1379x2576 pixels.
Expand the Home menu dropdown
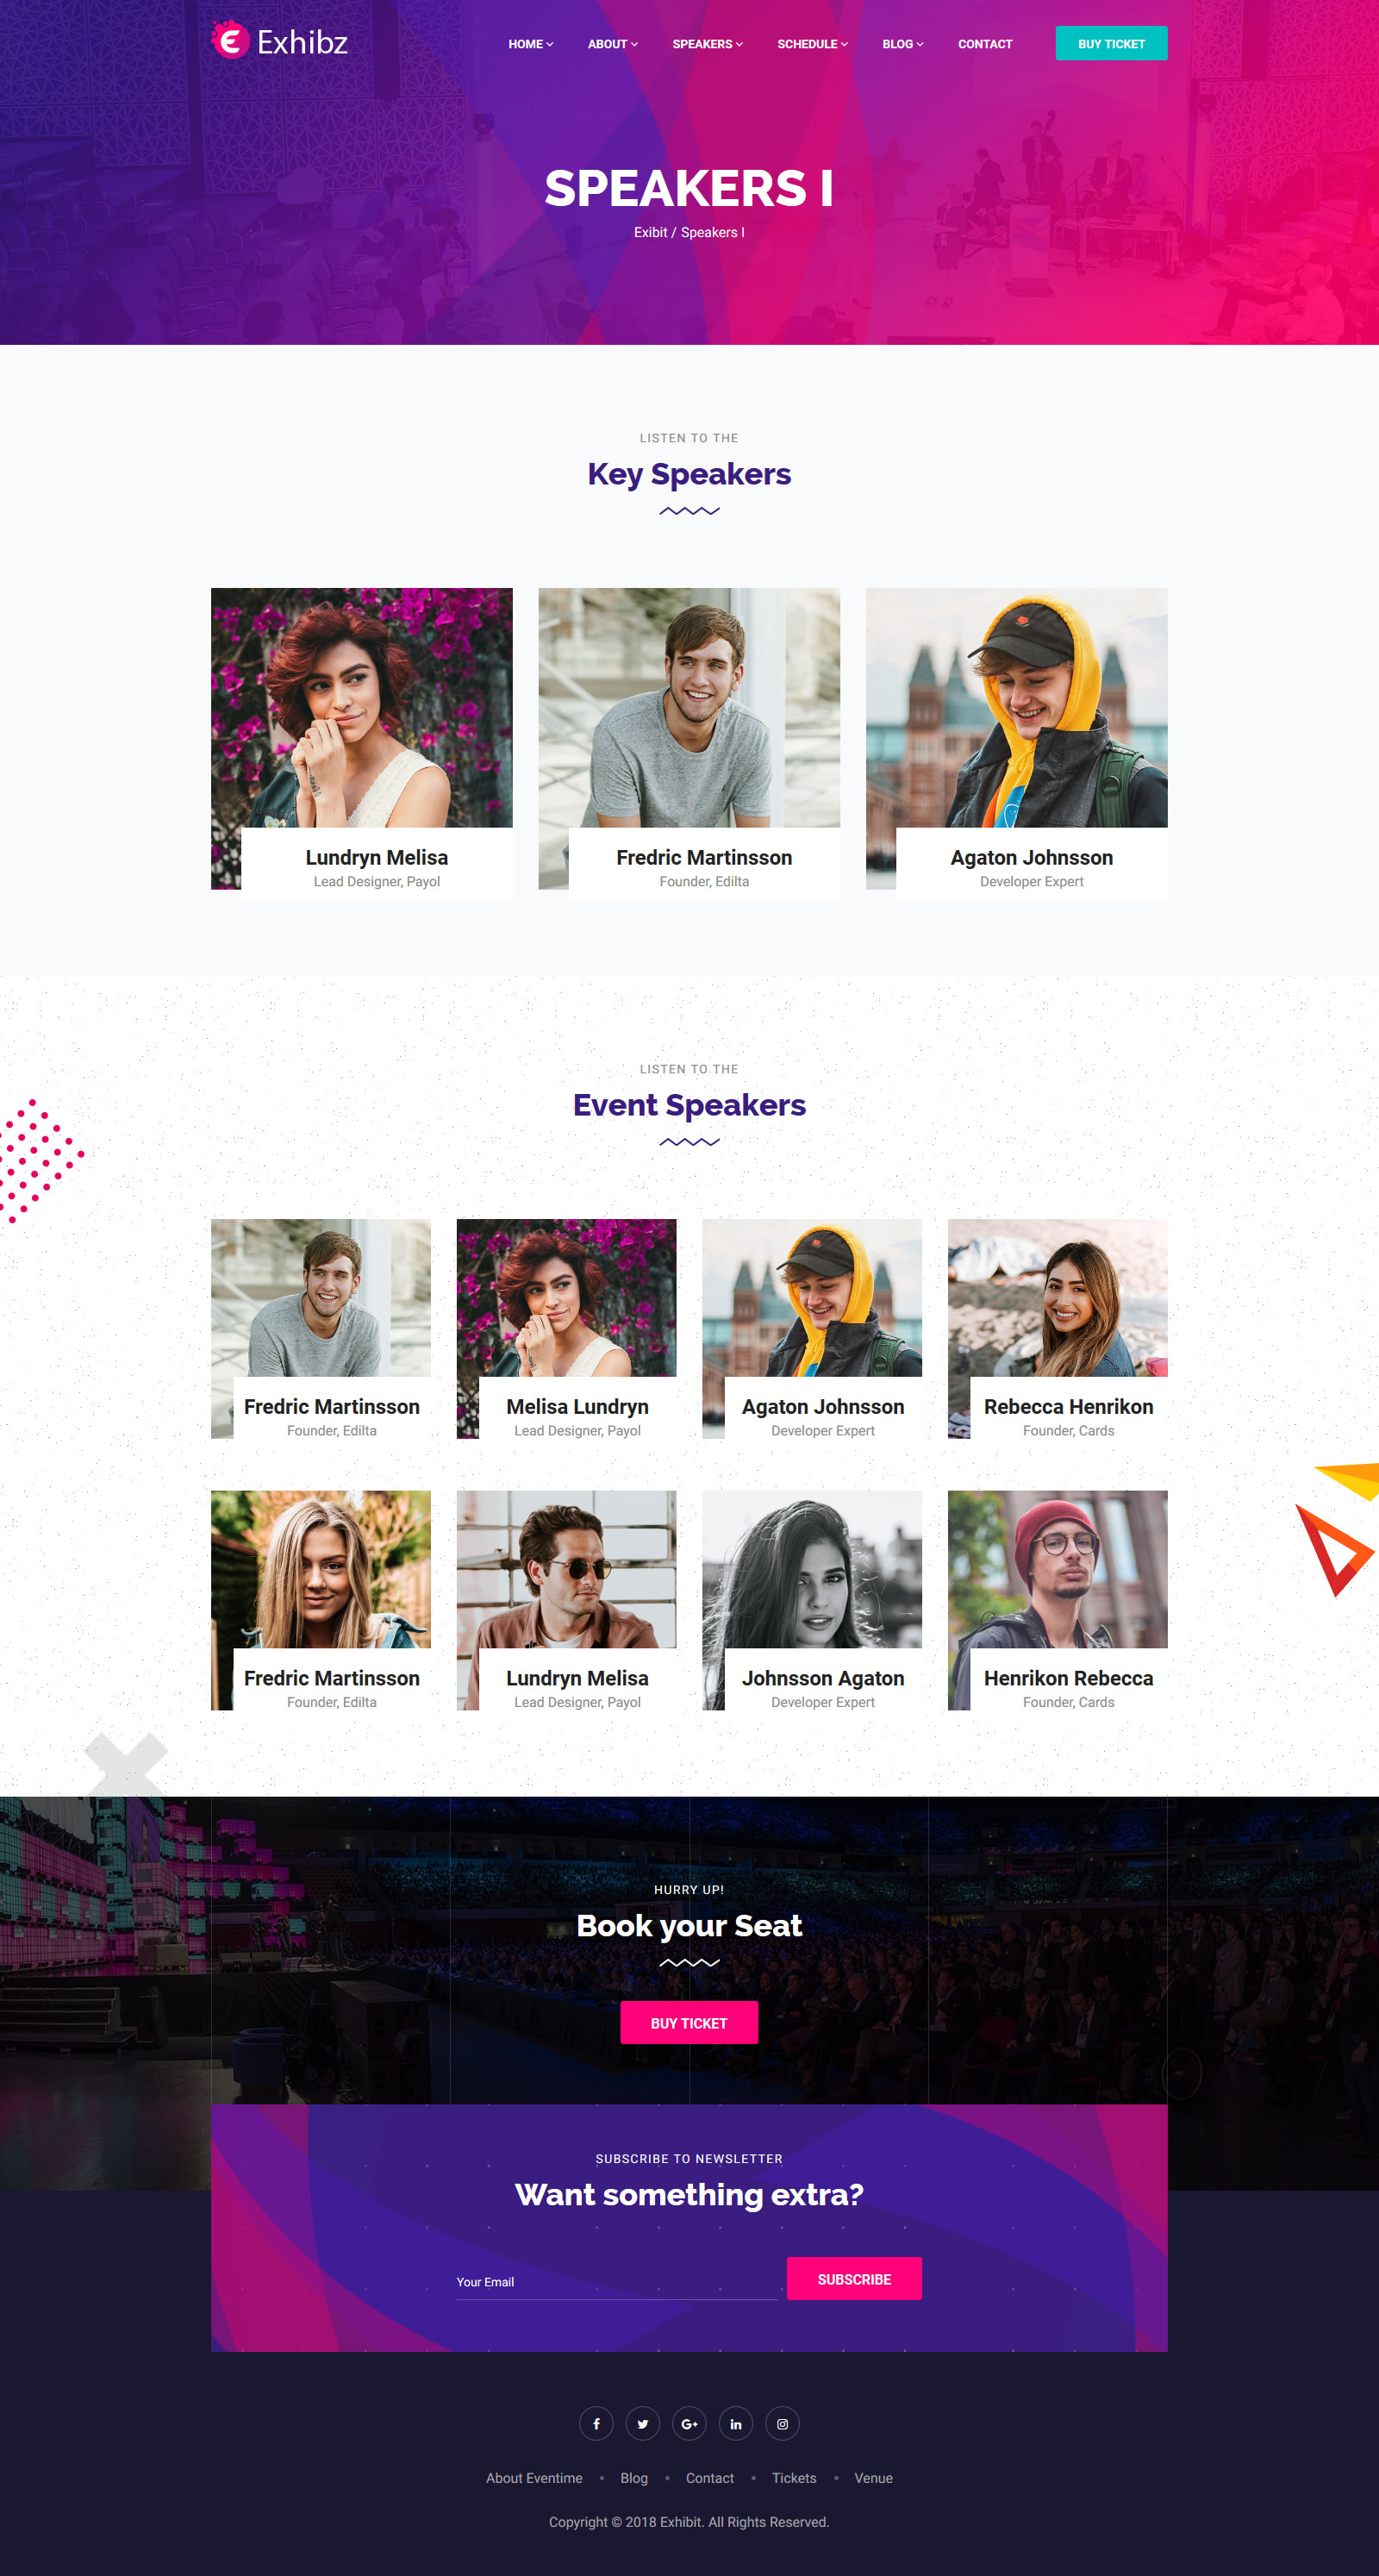pyautogui.click(x=530, y=44)
